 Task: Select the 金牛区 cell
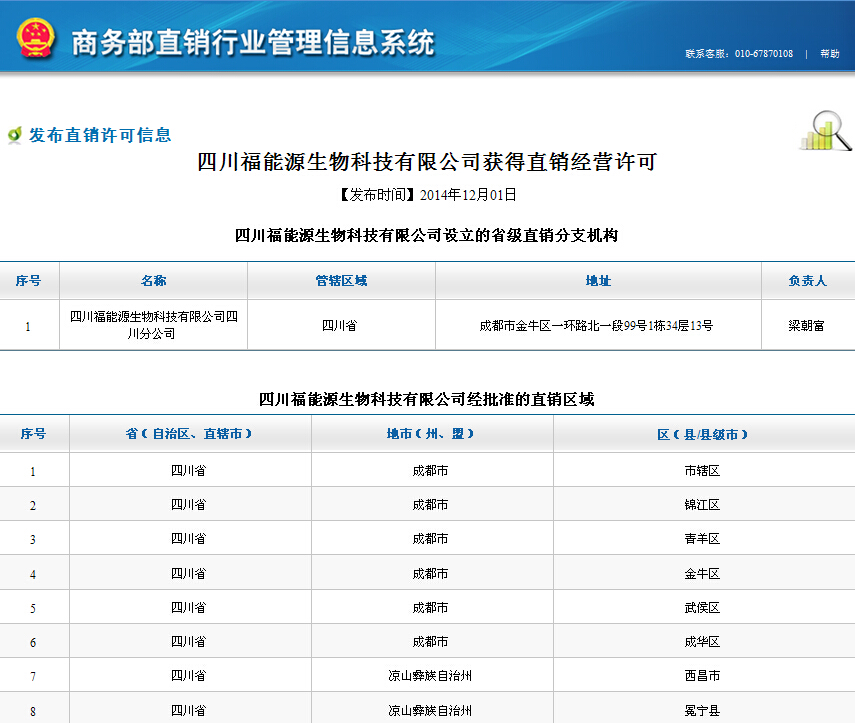click(702, 574)
